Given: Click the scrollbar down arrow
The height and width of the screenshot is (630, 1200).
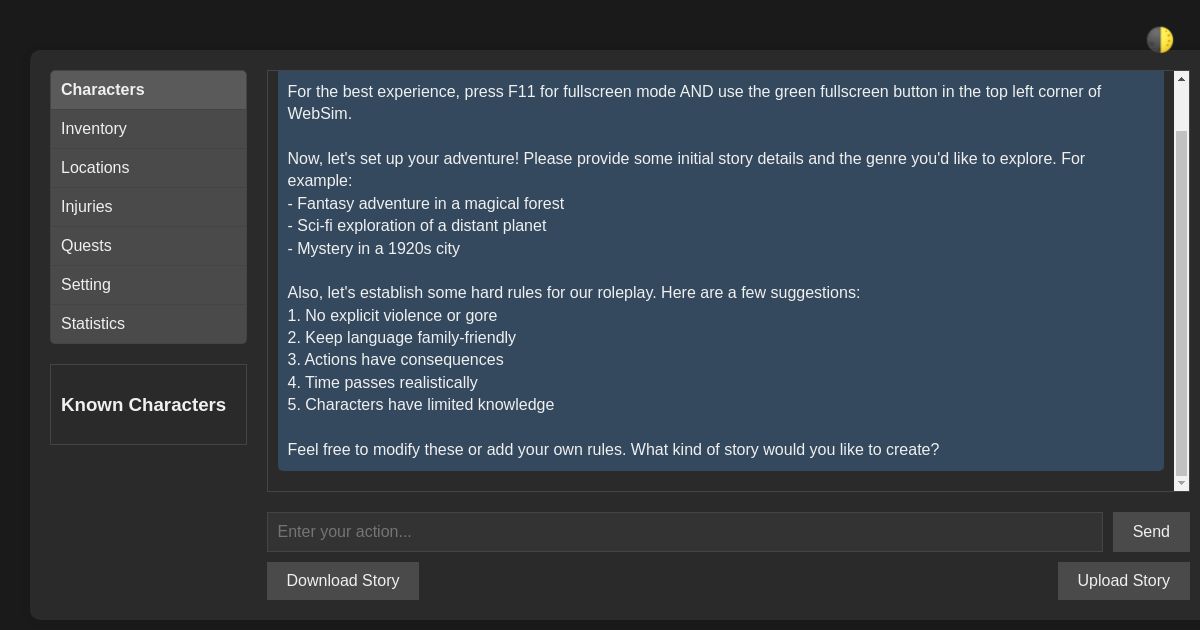Looking at the screenshot, I should tap(1181, 484).
